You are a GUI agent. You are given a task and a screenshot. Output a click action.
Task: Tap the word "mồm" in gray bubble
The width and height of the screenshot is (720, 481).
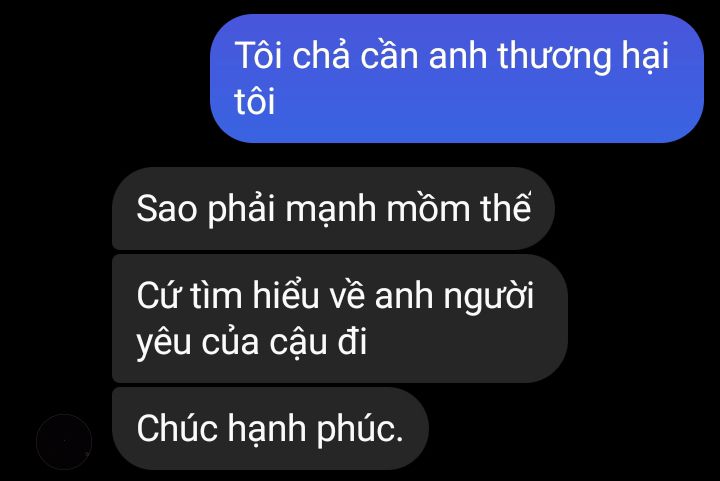428,207
